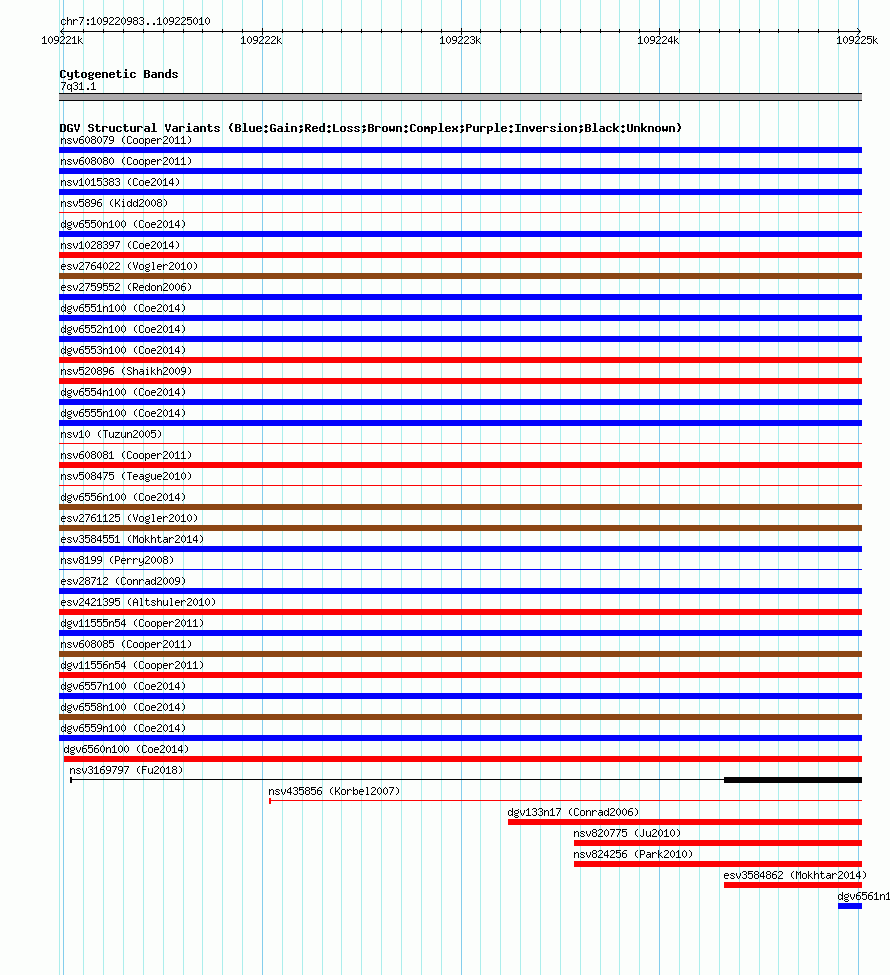Click the nsv5896 (Kidd2008) label
The image size is (890, 975).
(x=114, y=203)
